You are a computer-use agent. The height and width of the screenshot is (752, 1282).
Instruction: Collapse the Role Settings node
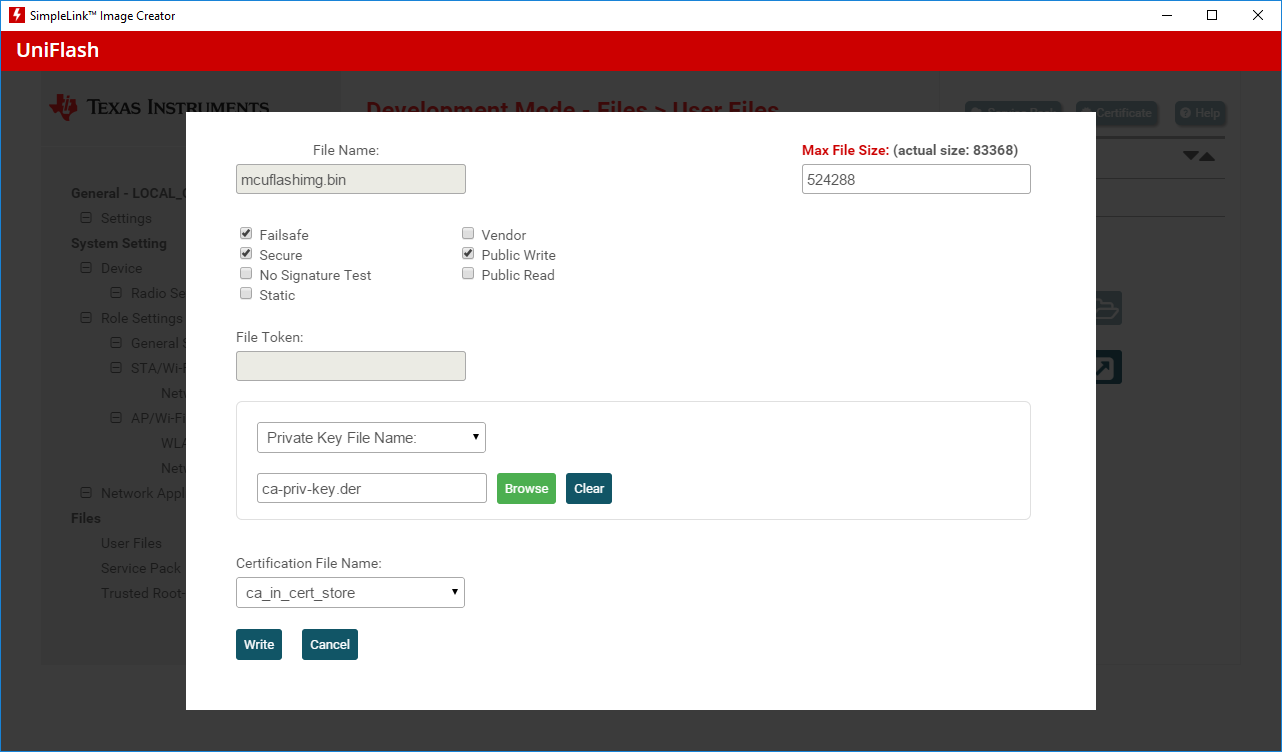(x=86, y=318)
